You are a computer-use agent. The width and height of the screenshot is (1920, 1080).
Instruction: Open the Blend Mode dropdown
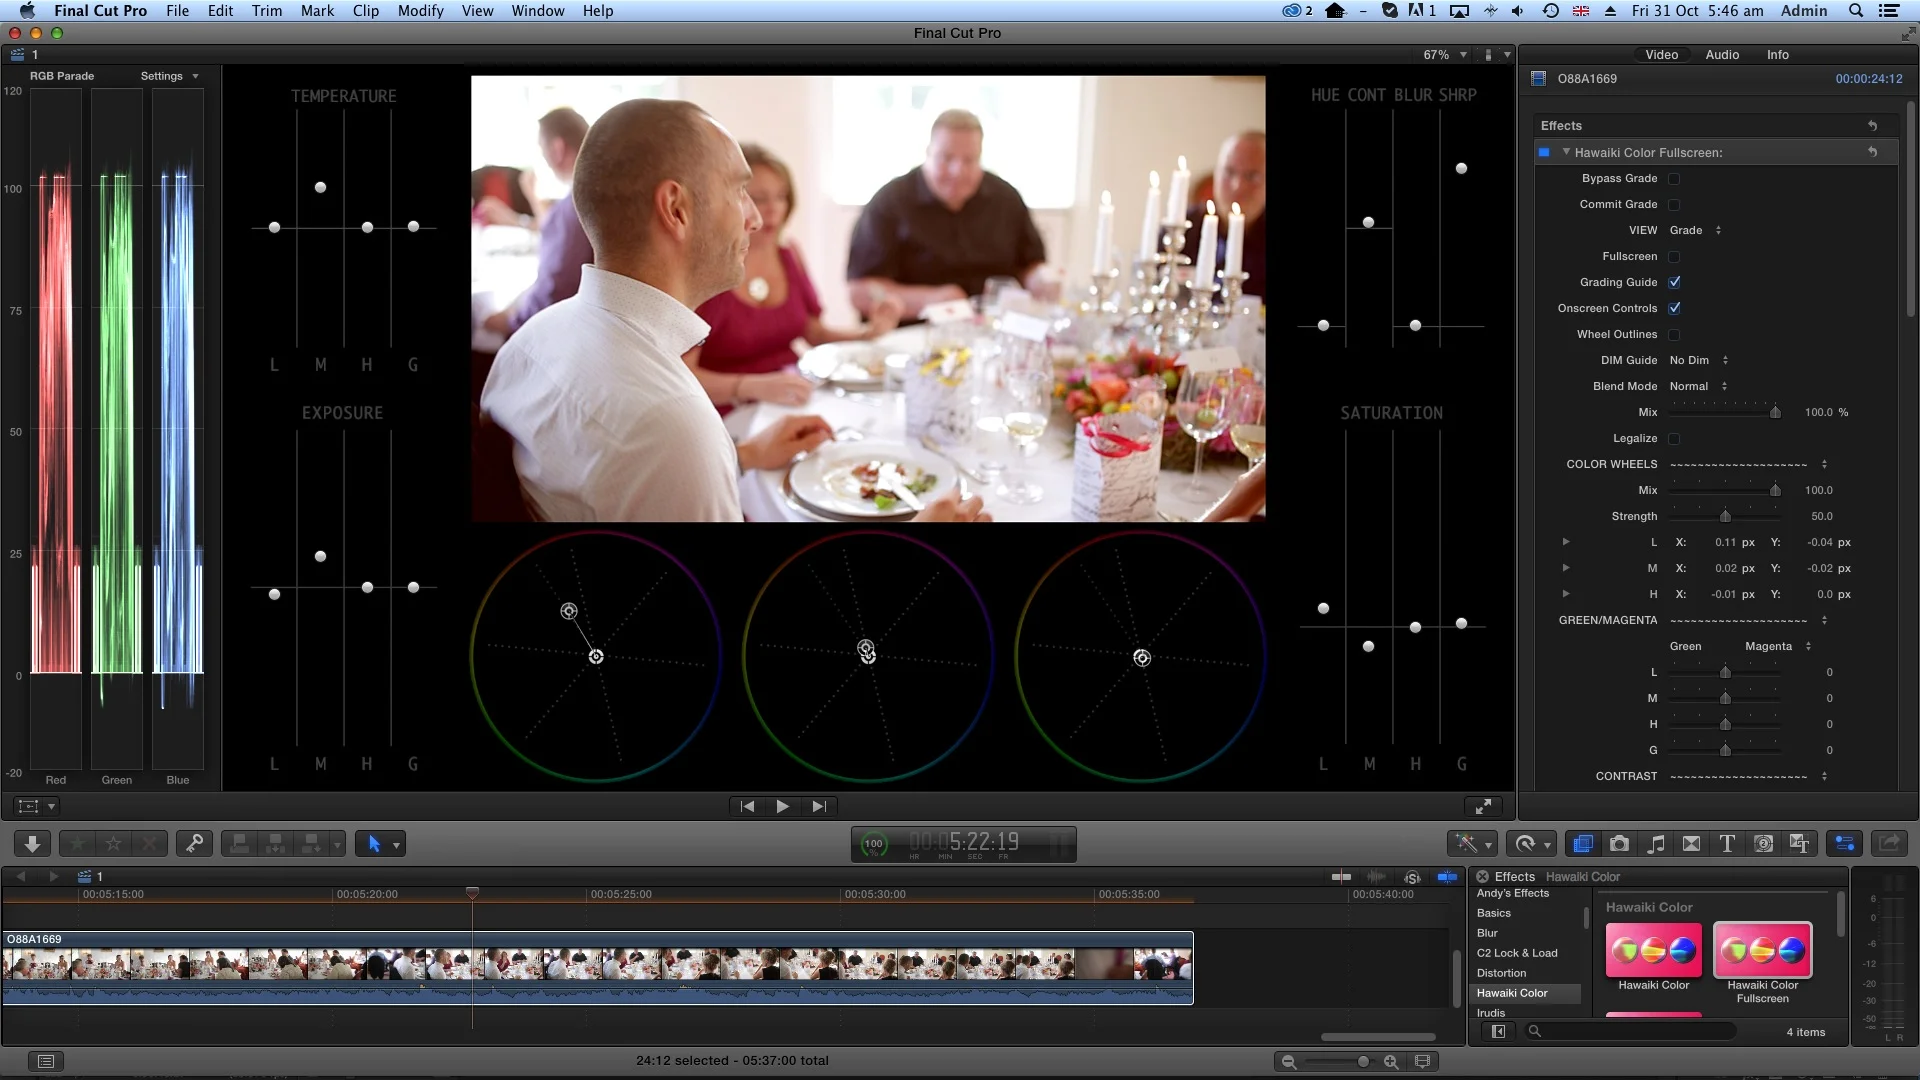click(1699, 387)
